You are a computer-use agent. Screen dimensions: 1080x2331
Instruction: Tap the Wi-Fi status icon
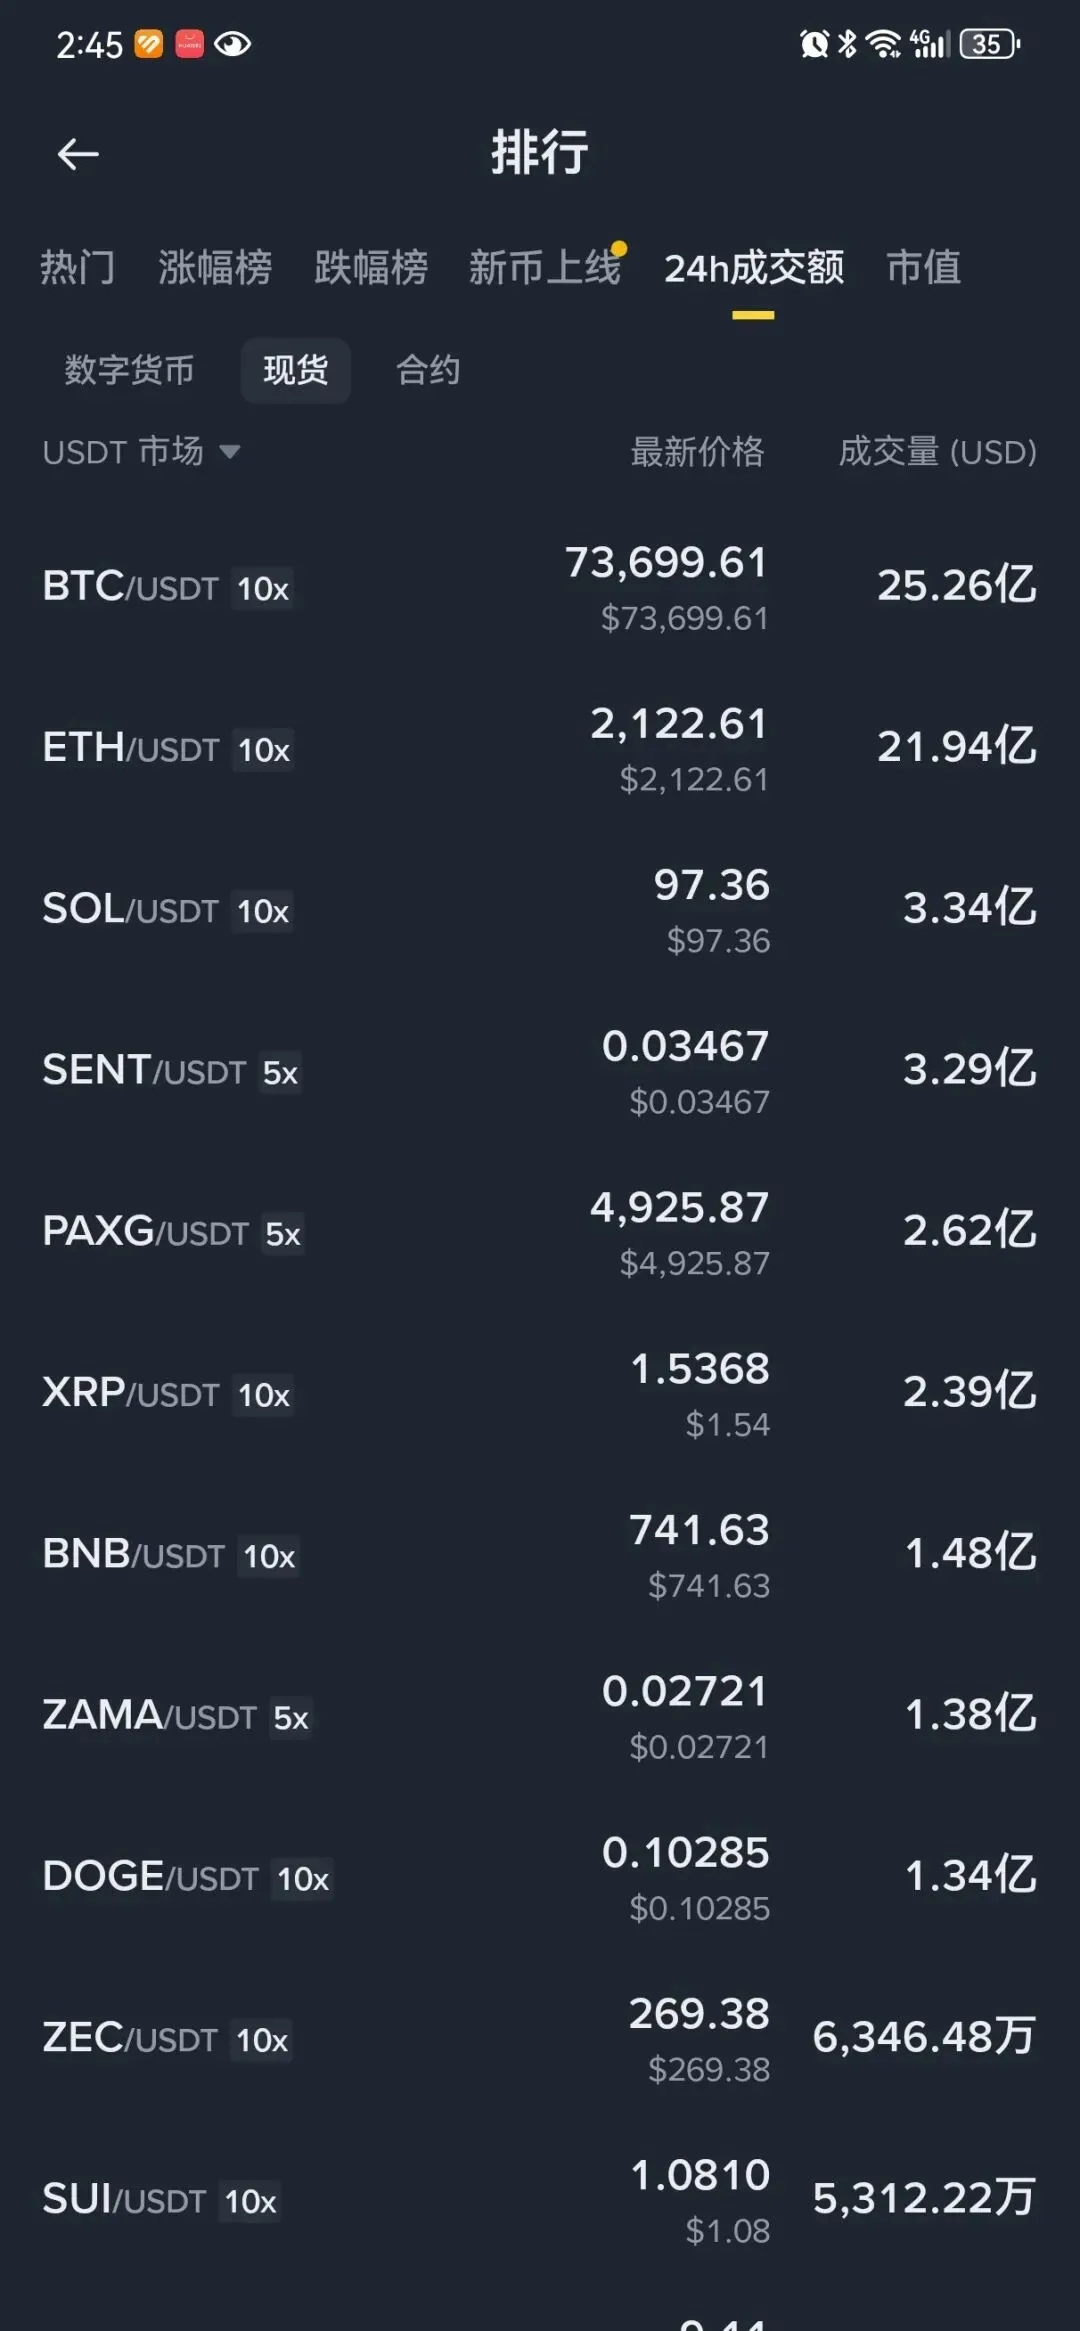coord(883,44)
